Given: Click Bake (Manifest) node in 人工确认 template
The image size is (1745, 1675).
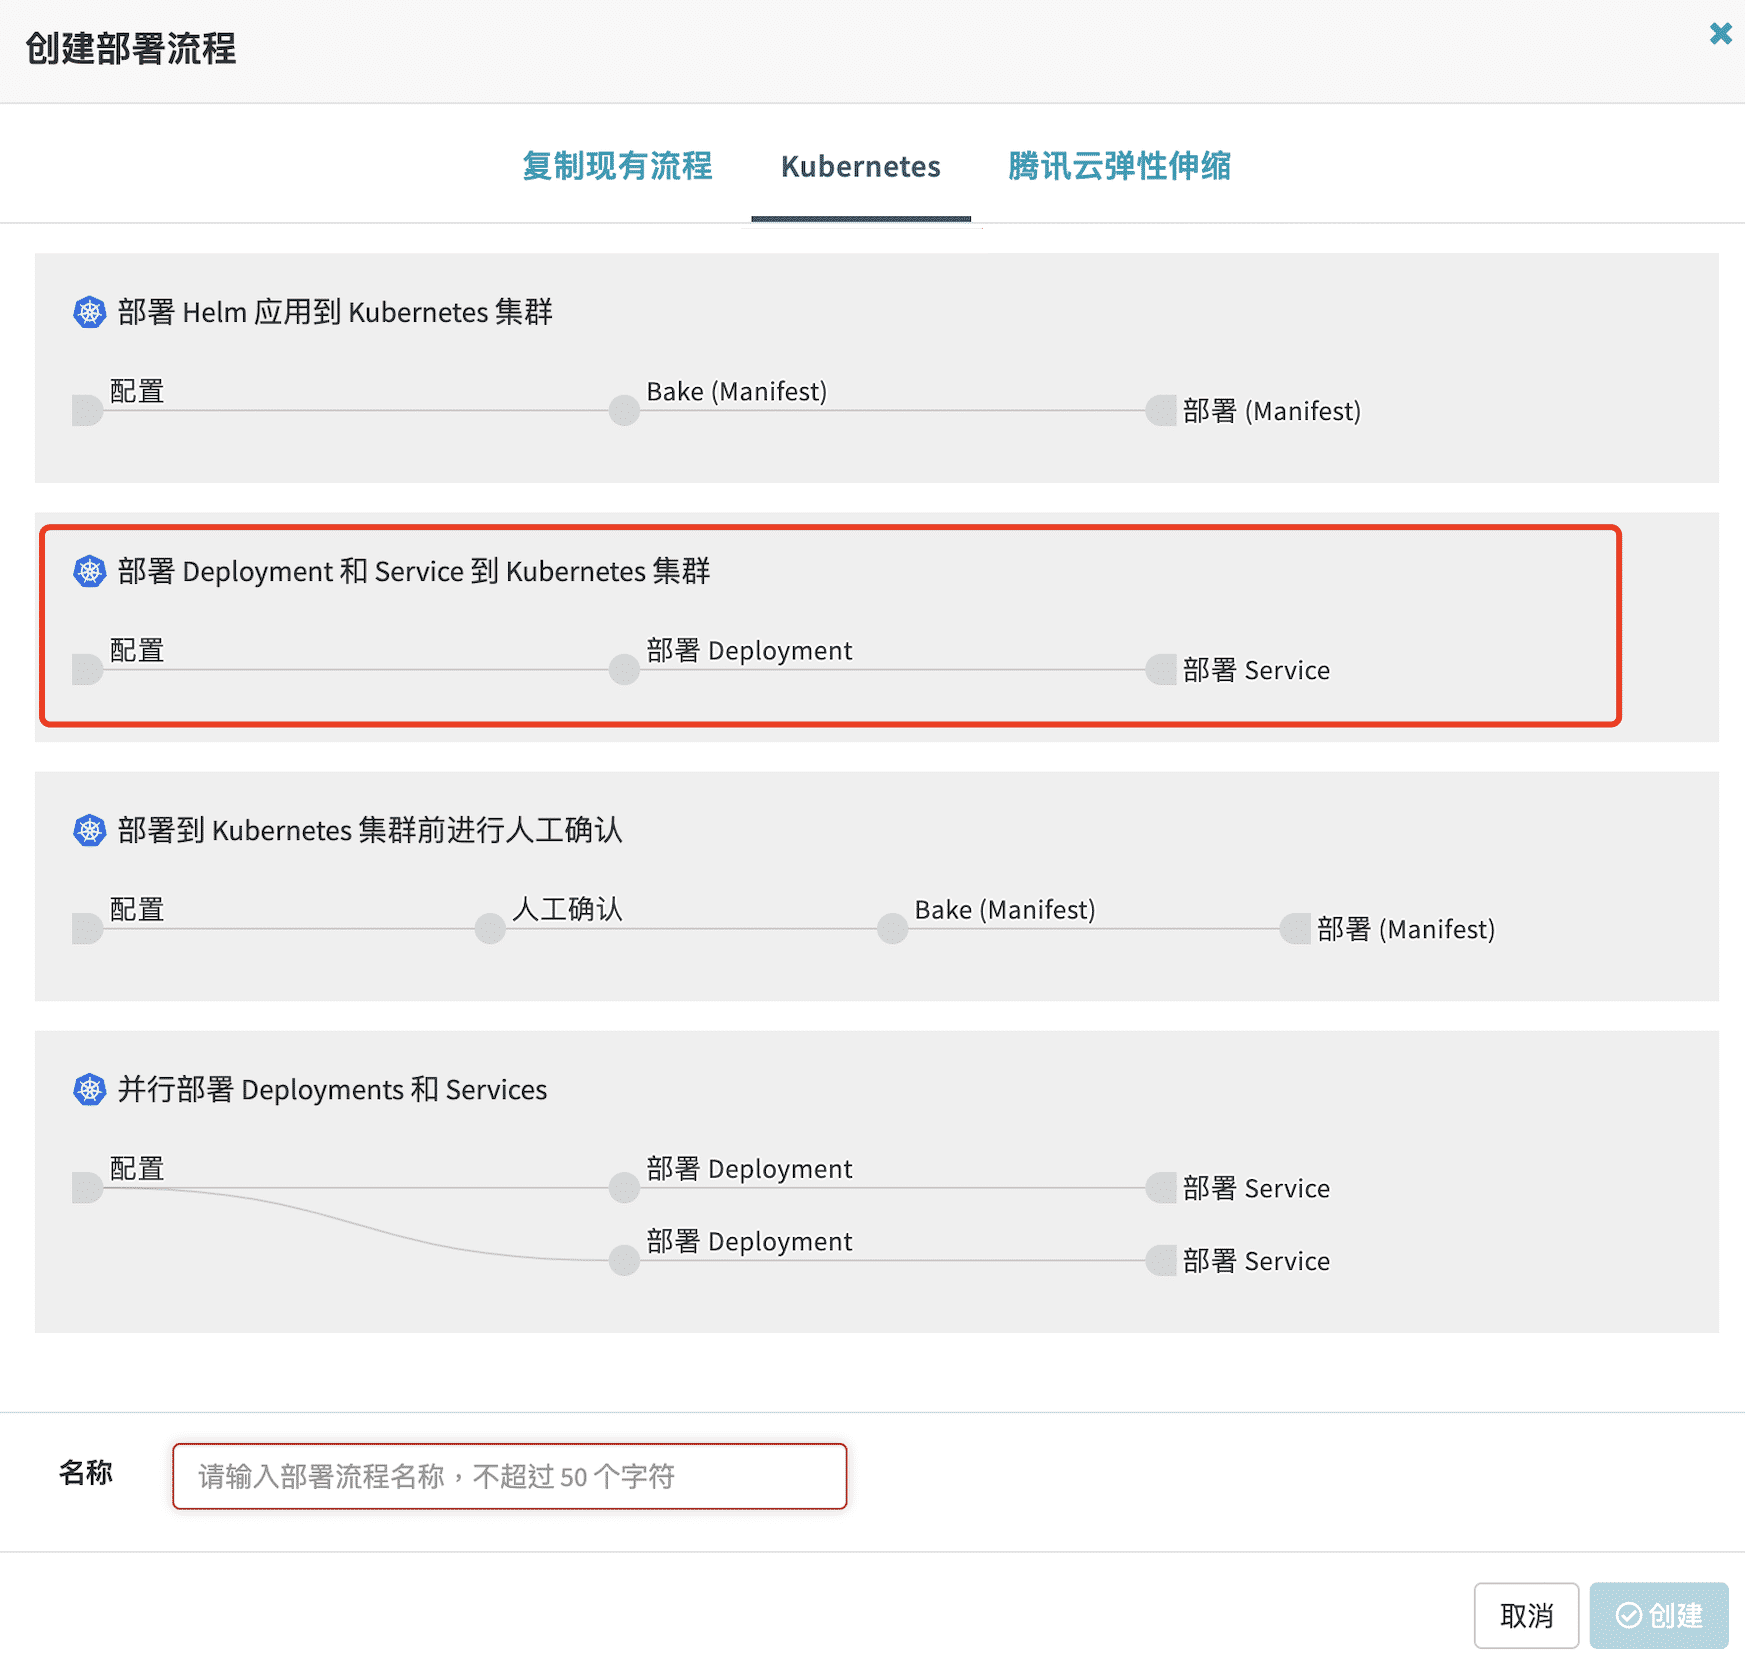Looking at the screenshot, I should click(892, 928).
